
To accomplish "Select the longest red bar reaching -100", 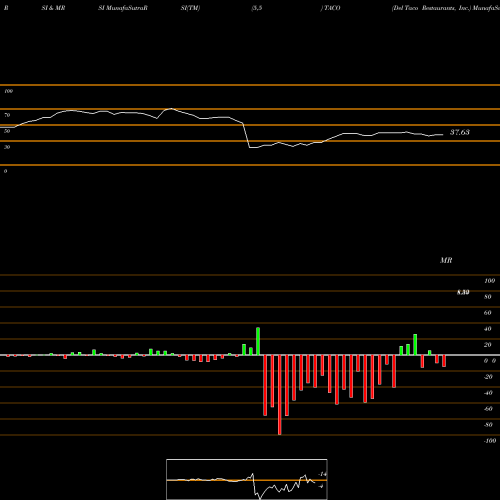I will click(279, 395).
